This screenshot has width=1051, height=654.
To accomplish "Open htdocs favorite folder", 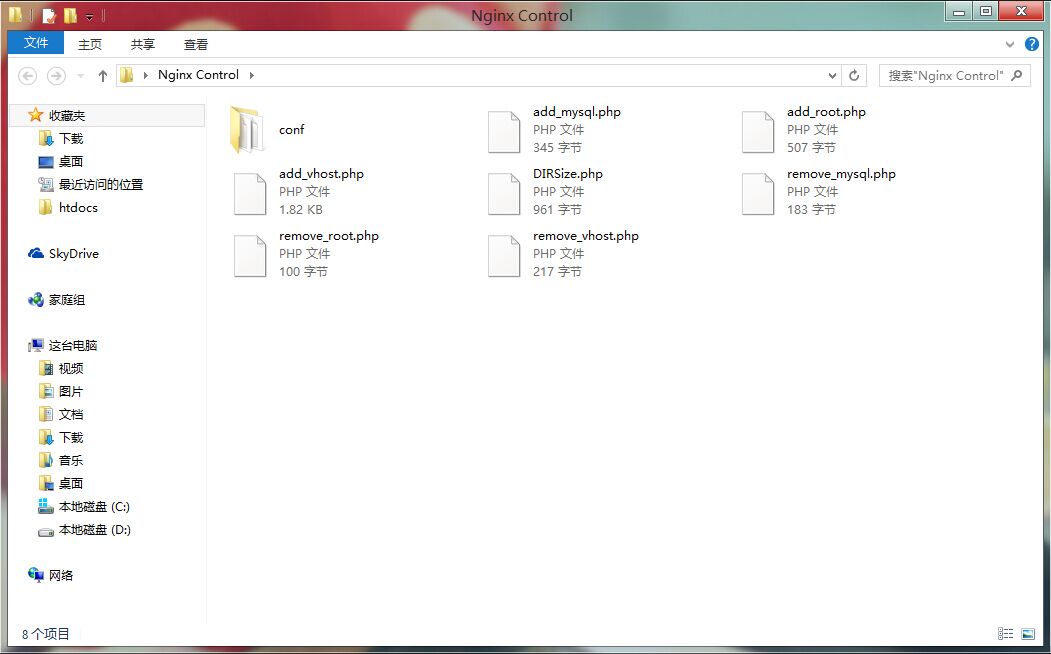I will (68, 207).
